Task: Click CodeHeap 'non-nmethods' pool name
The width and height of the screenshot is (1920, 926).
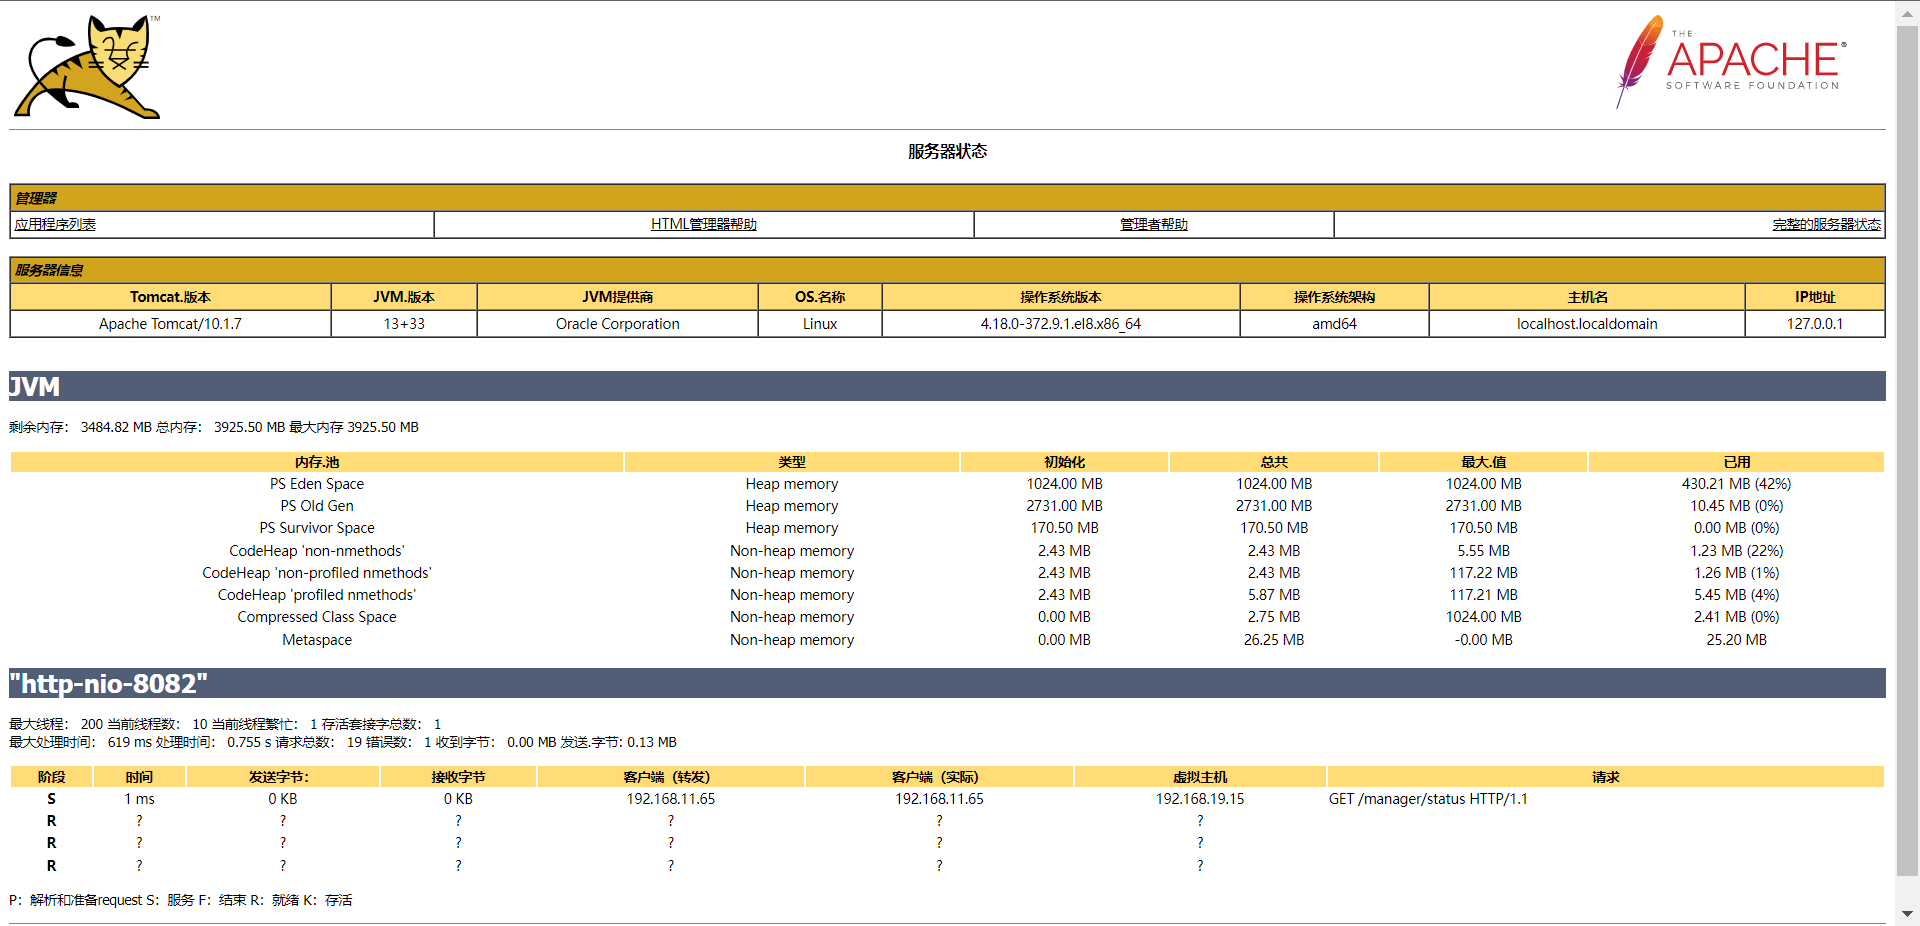Action: coord(317,551)
